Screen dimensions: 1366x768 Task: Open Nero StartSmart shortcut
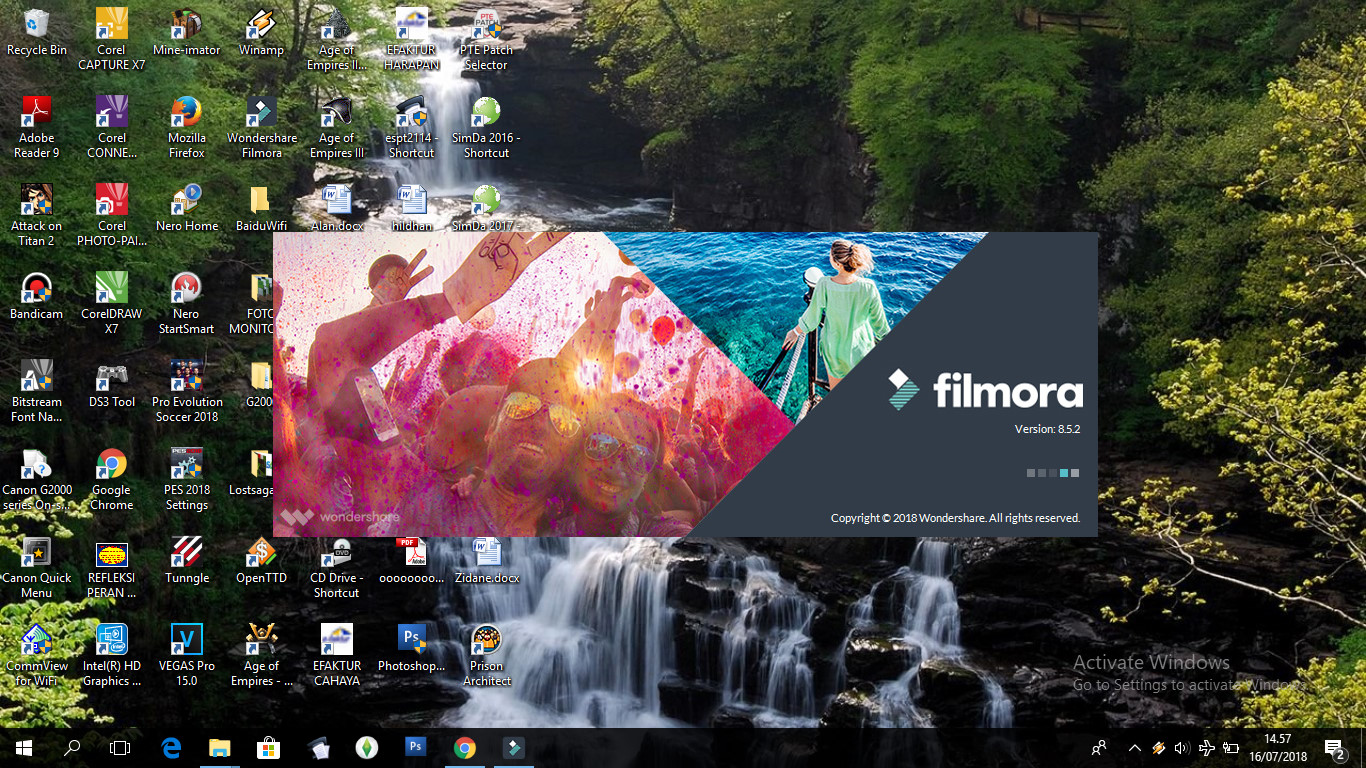coord(186,304)
